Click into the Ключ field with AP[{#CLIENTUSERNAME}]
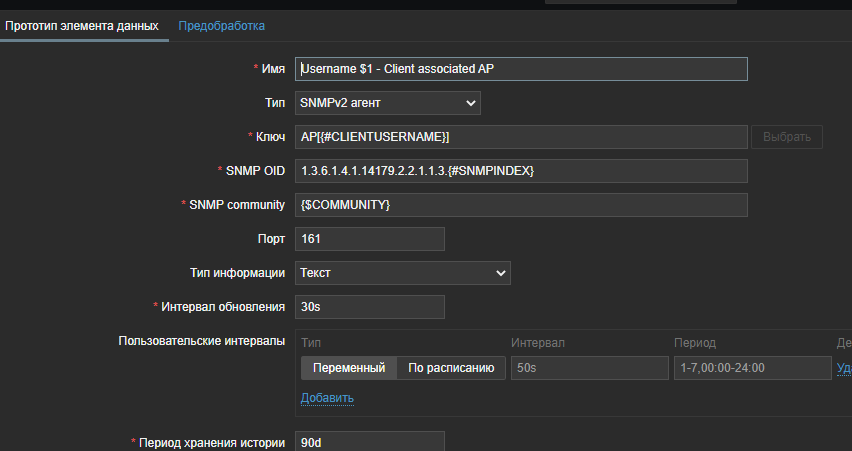852x451 pixels. click(x=521, y=137)
